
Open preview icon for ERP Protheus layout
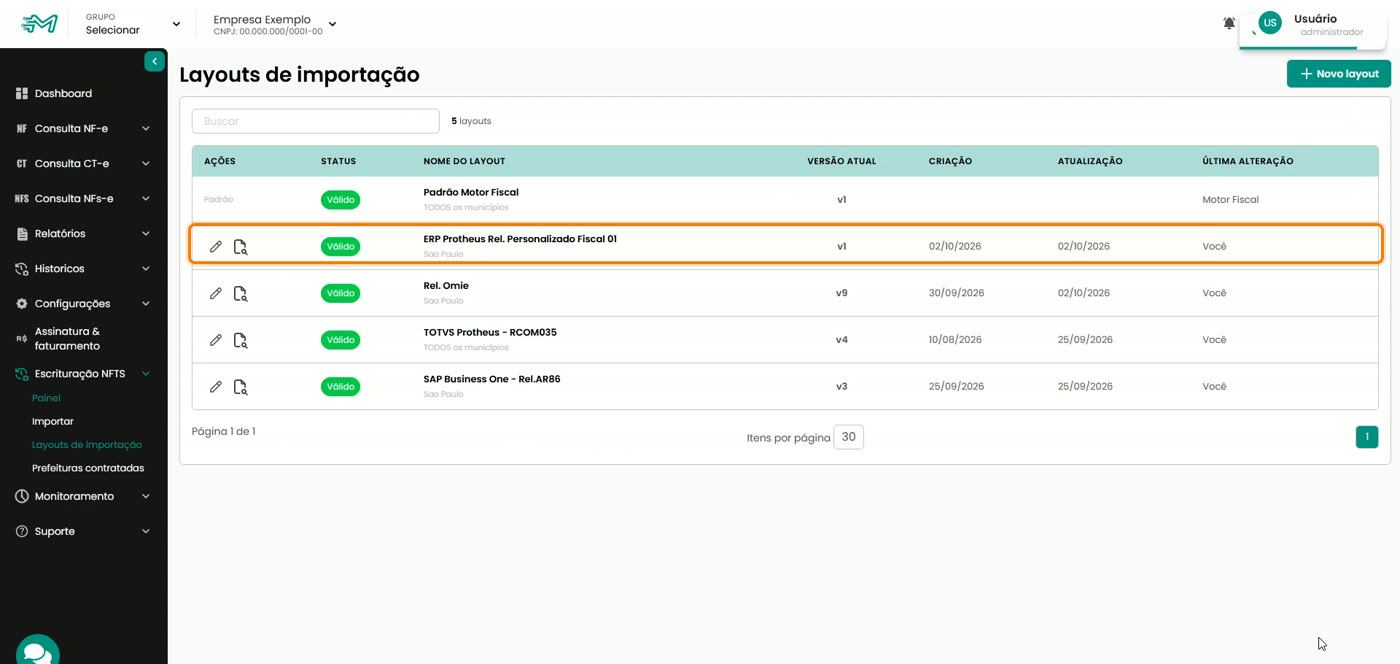(x=240, y=246)
